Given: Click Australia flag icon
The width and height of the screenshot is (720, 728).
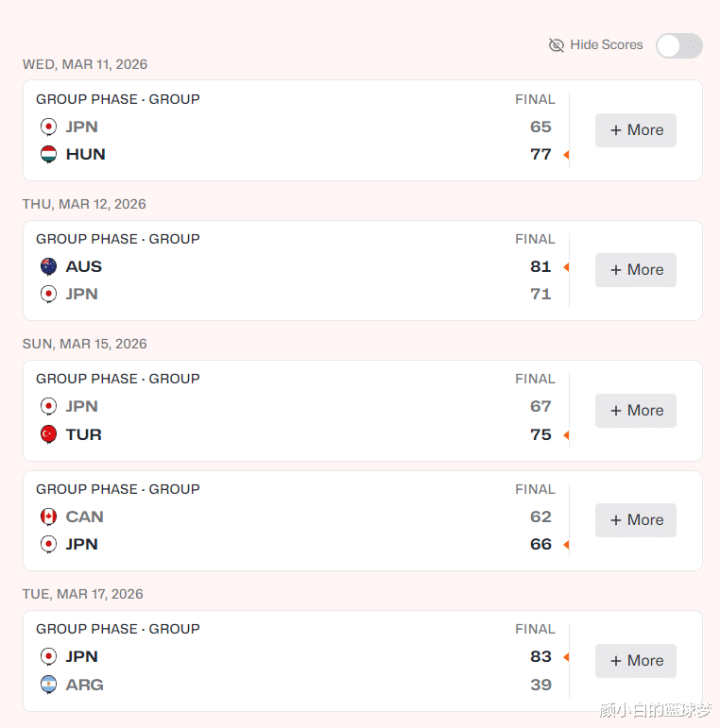Looking at the screenshot, I should coord(48,266).
